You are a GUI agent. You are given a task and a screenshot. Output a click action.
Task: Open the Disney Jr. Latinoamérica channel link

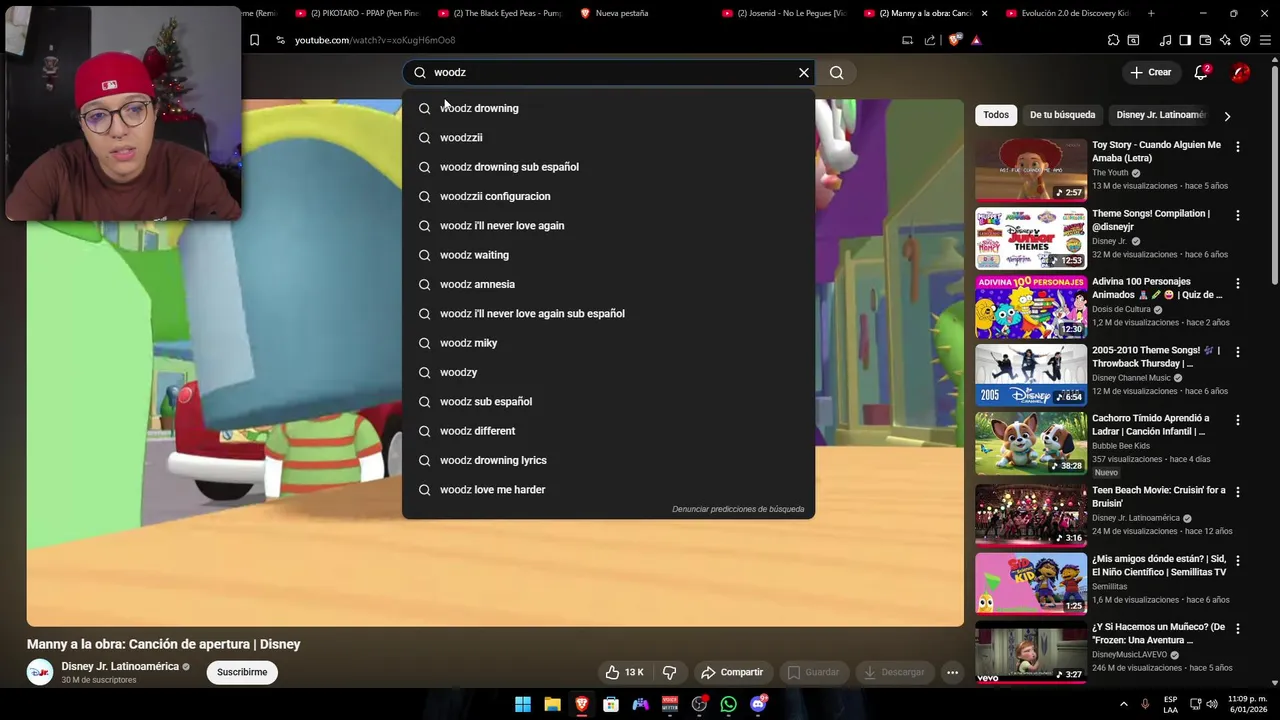(x=120, y=666)
